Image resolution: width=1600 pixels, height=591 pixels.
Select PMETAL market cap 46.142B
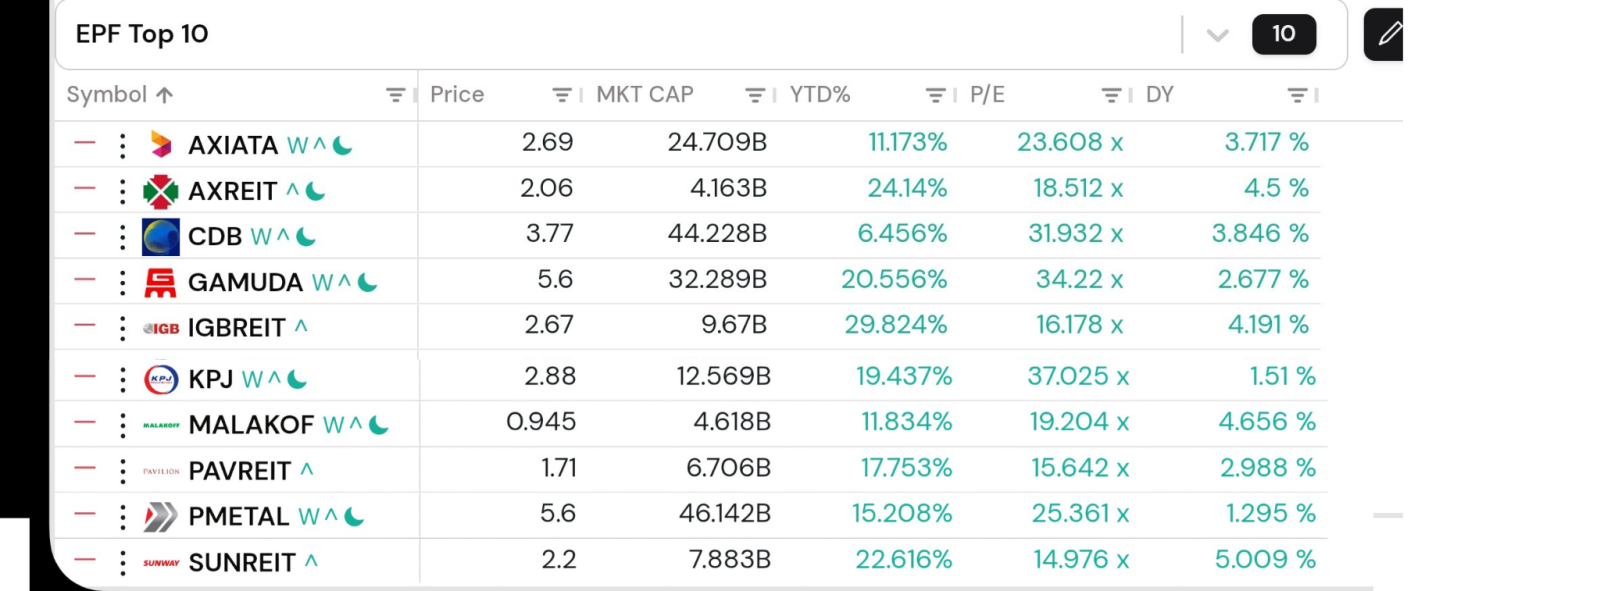[x=725, y=514]
